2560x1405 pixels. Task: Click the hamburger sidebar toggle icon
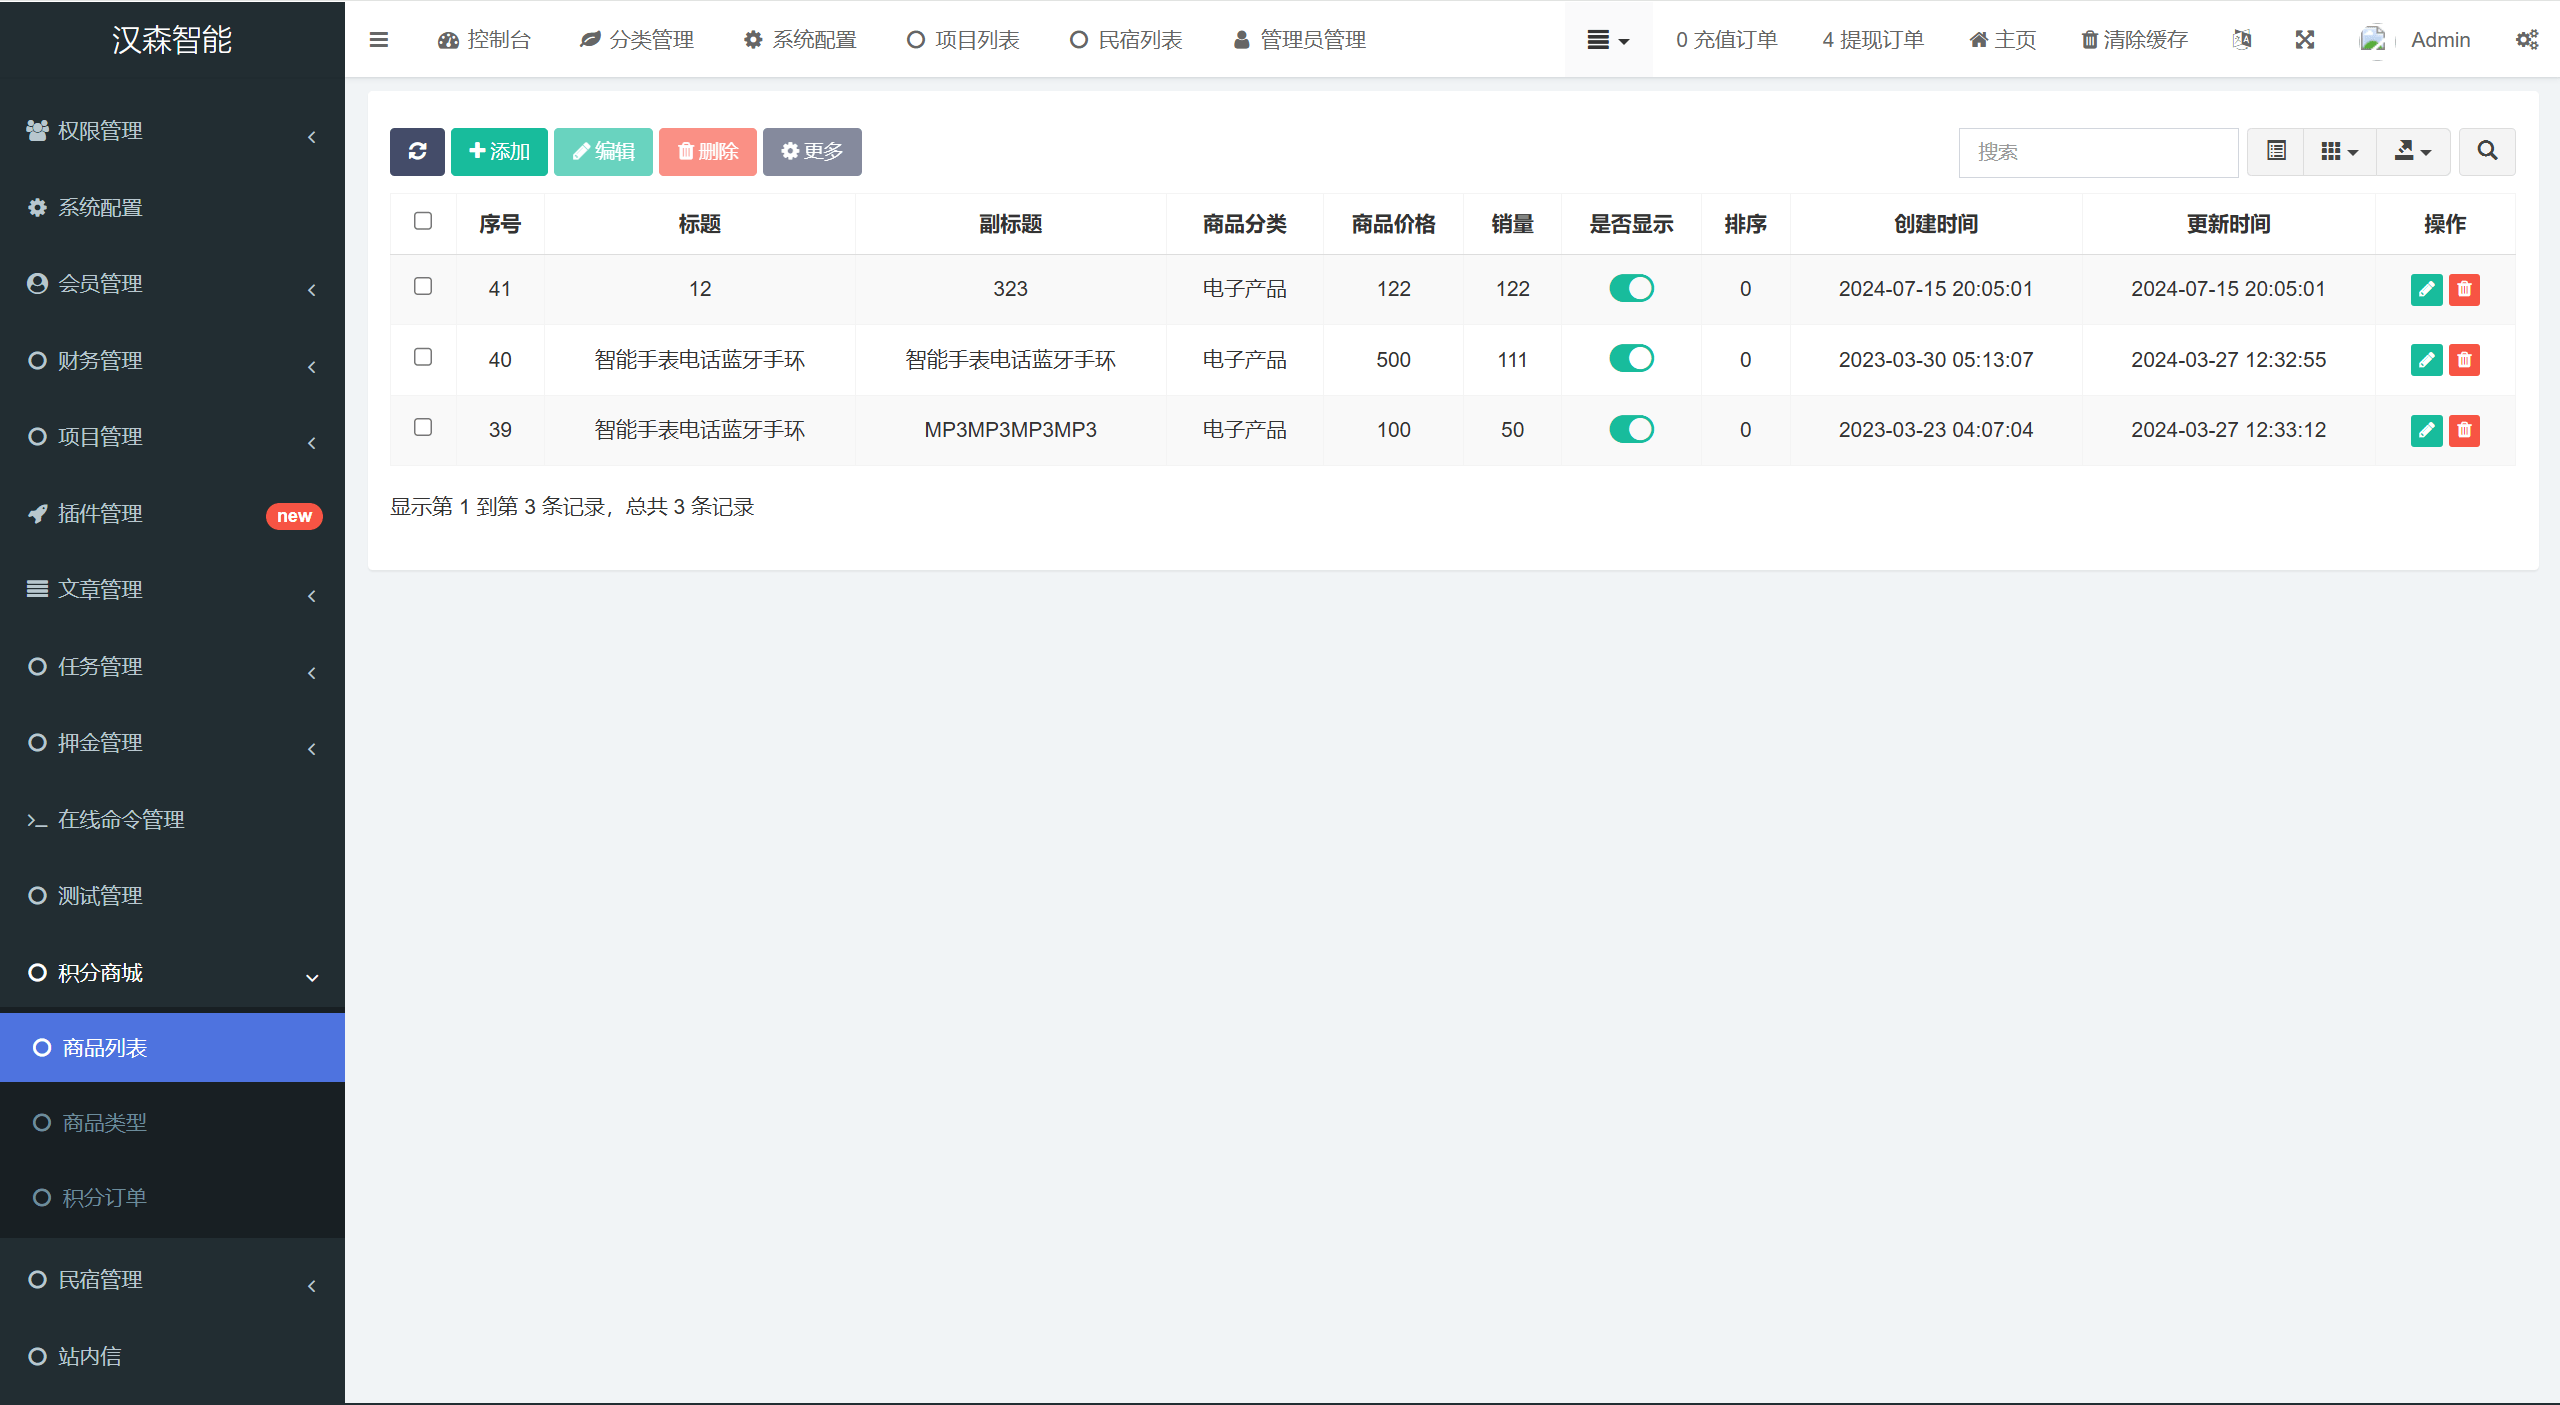[x=379, y=40]
